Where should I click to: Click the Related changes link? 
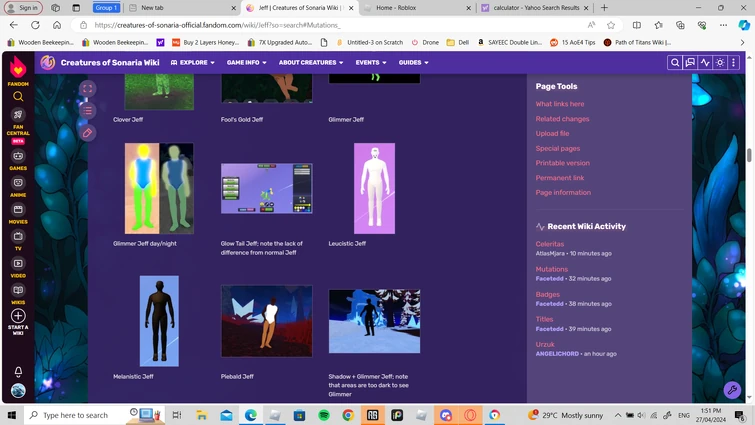562,119
